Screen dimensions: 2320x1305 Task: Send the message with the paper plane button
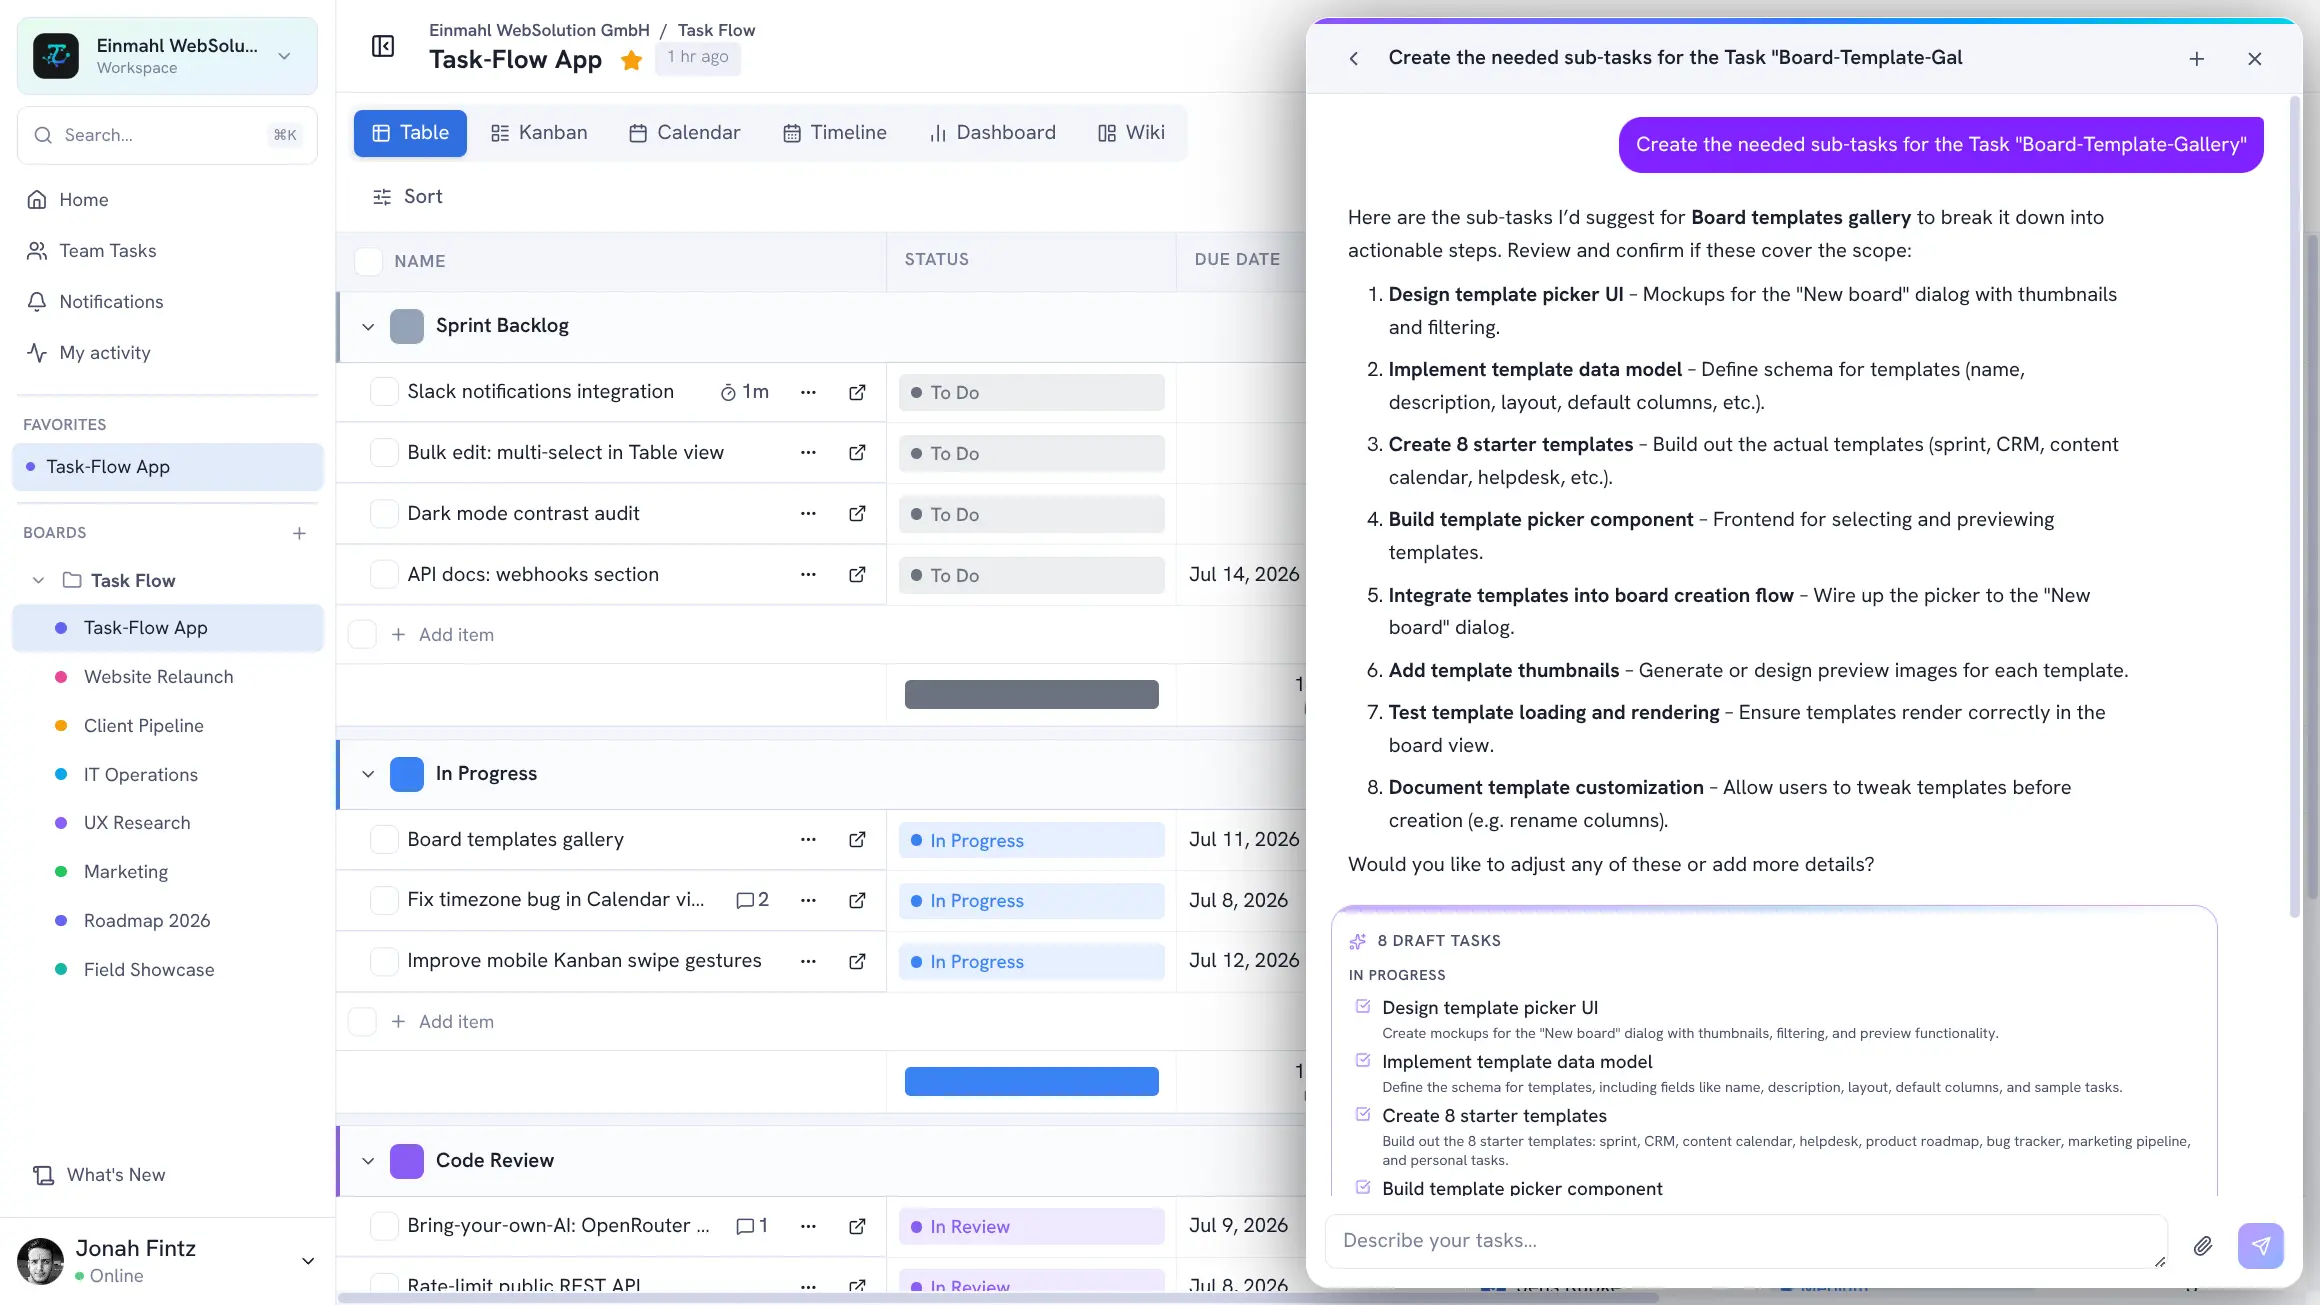pos(2261,1246)
